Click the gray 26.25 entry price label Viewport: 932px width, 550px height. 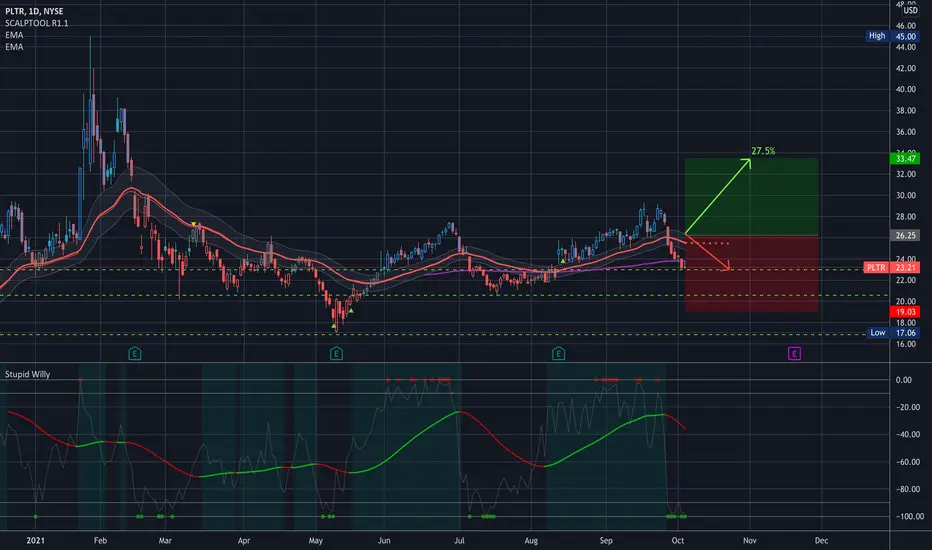905,235
